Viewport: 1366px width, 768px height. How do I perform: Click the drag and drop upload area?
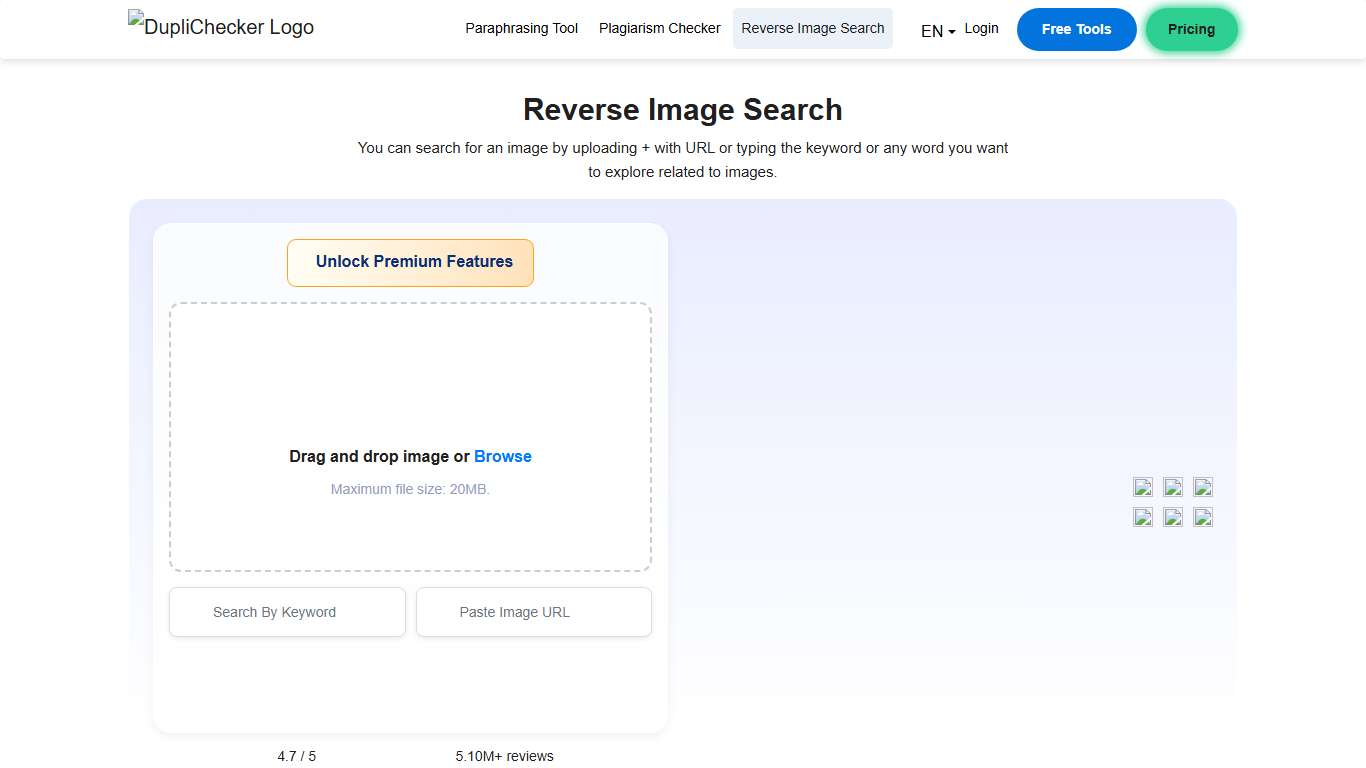pos(410,400)
